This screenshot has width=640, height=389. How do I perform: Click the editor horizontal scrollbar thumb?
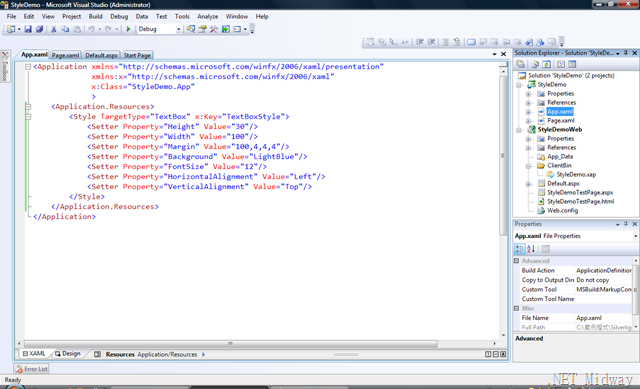point(231,344)
